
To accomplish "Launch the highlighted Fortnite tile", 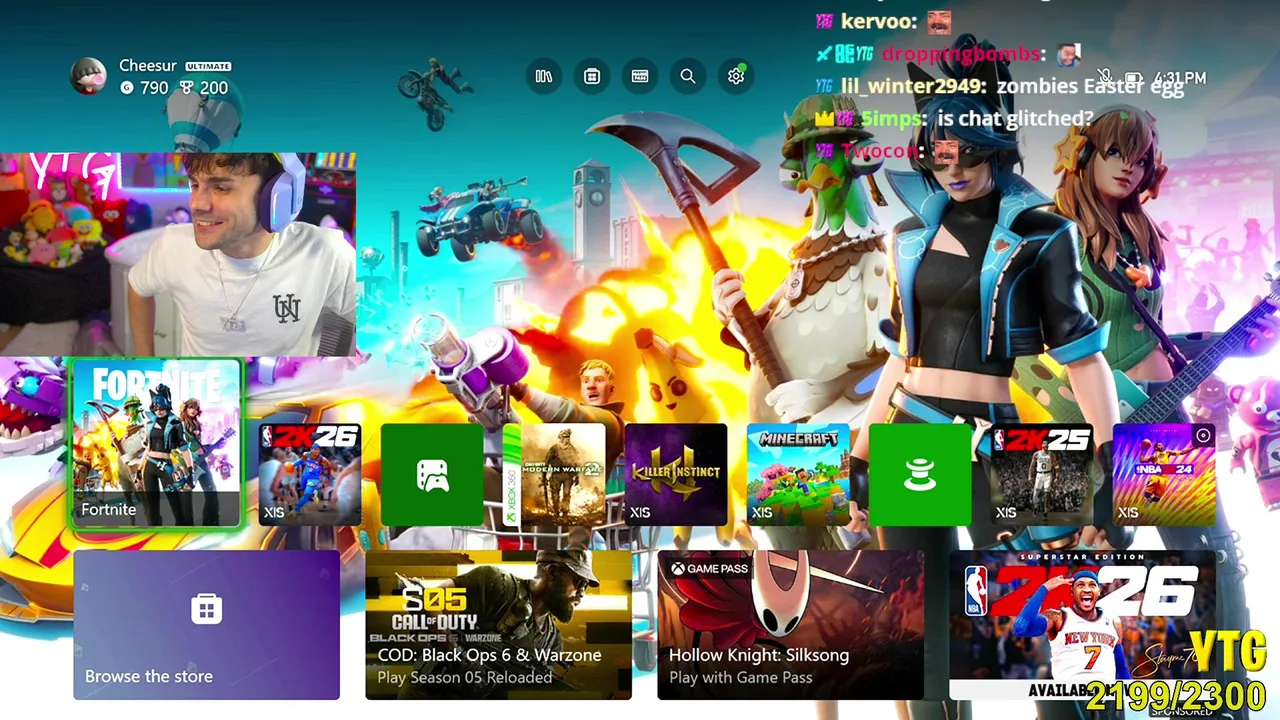I will pyautogui.click(x=157, y=443).
